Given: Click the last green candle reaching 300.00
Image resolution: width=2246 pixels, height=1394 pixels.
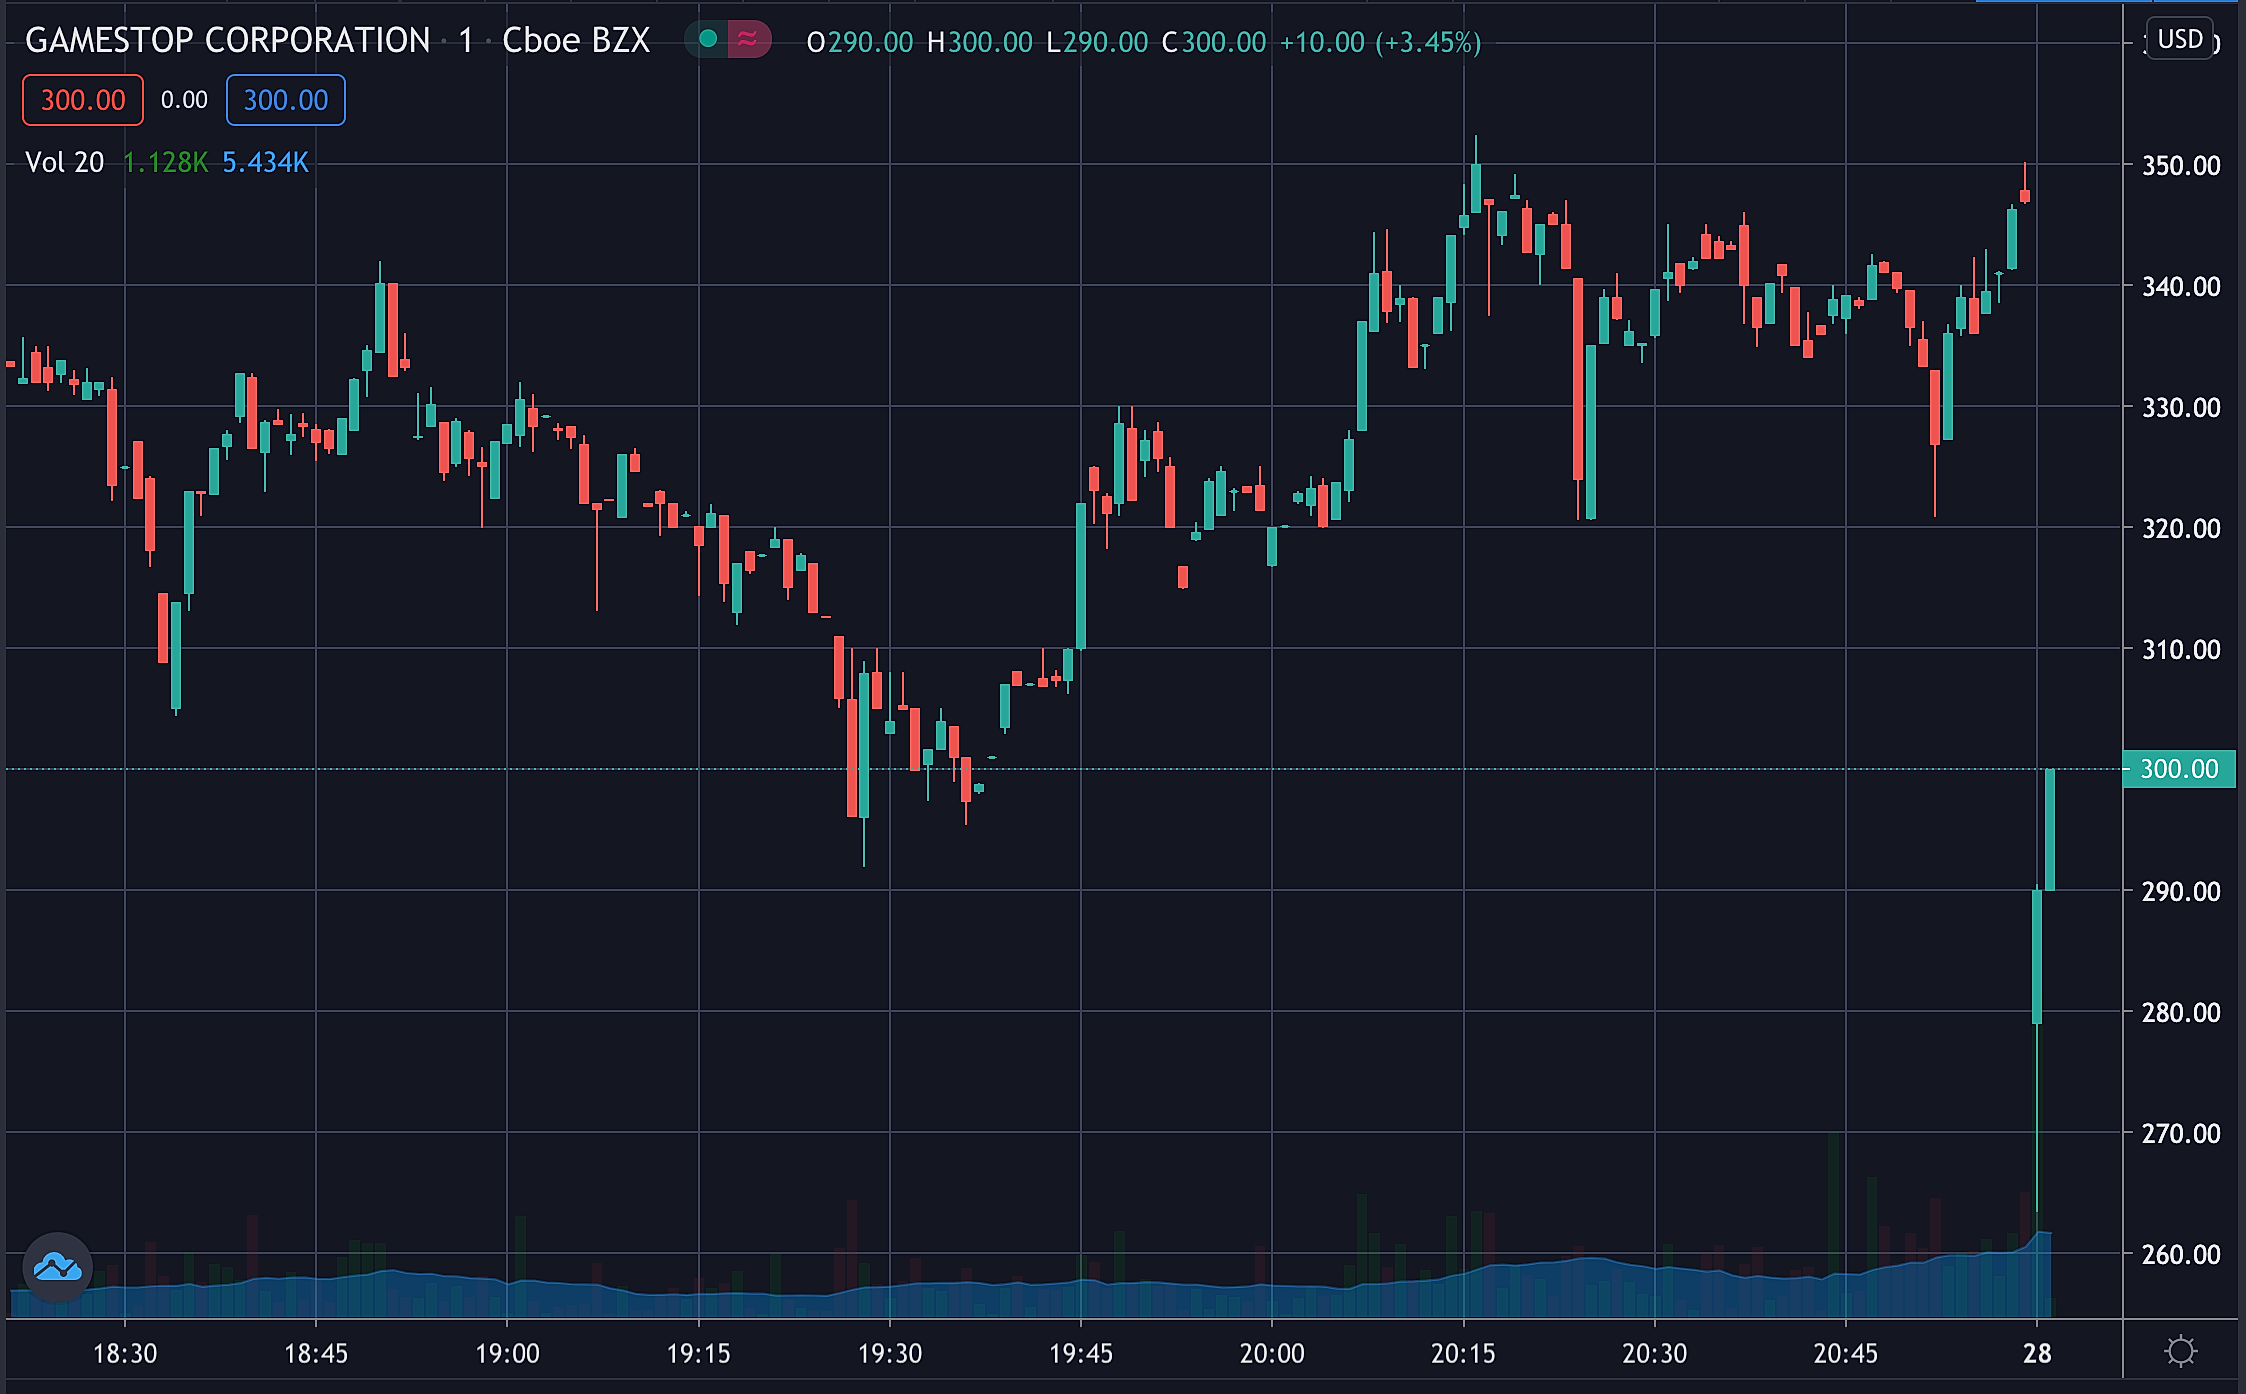Looking at the screenshot, I should (x=2050, y=829).
